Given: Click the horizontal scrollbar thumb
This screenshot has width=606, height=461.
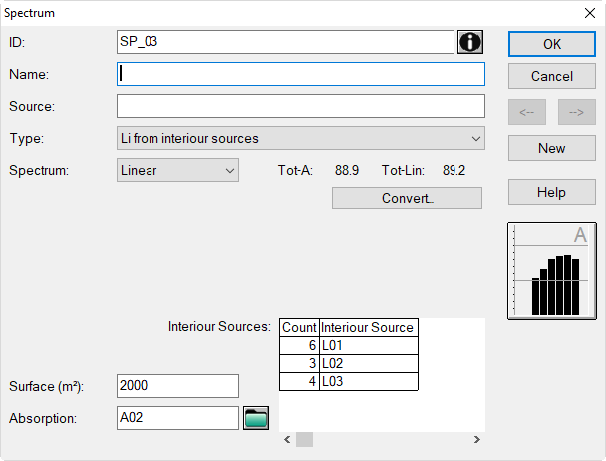Looking at the screenshot, I should [x=305, y=439].
